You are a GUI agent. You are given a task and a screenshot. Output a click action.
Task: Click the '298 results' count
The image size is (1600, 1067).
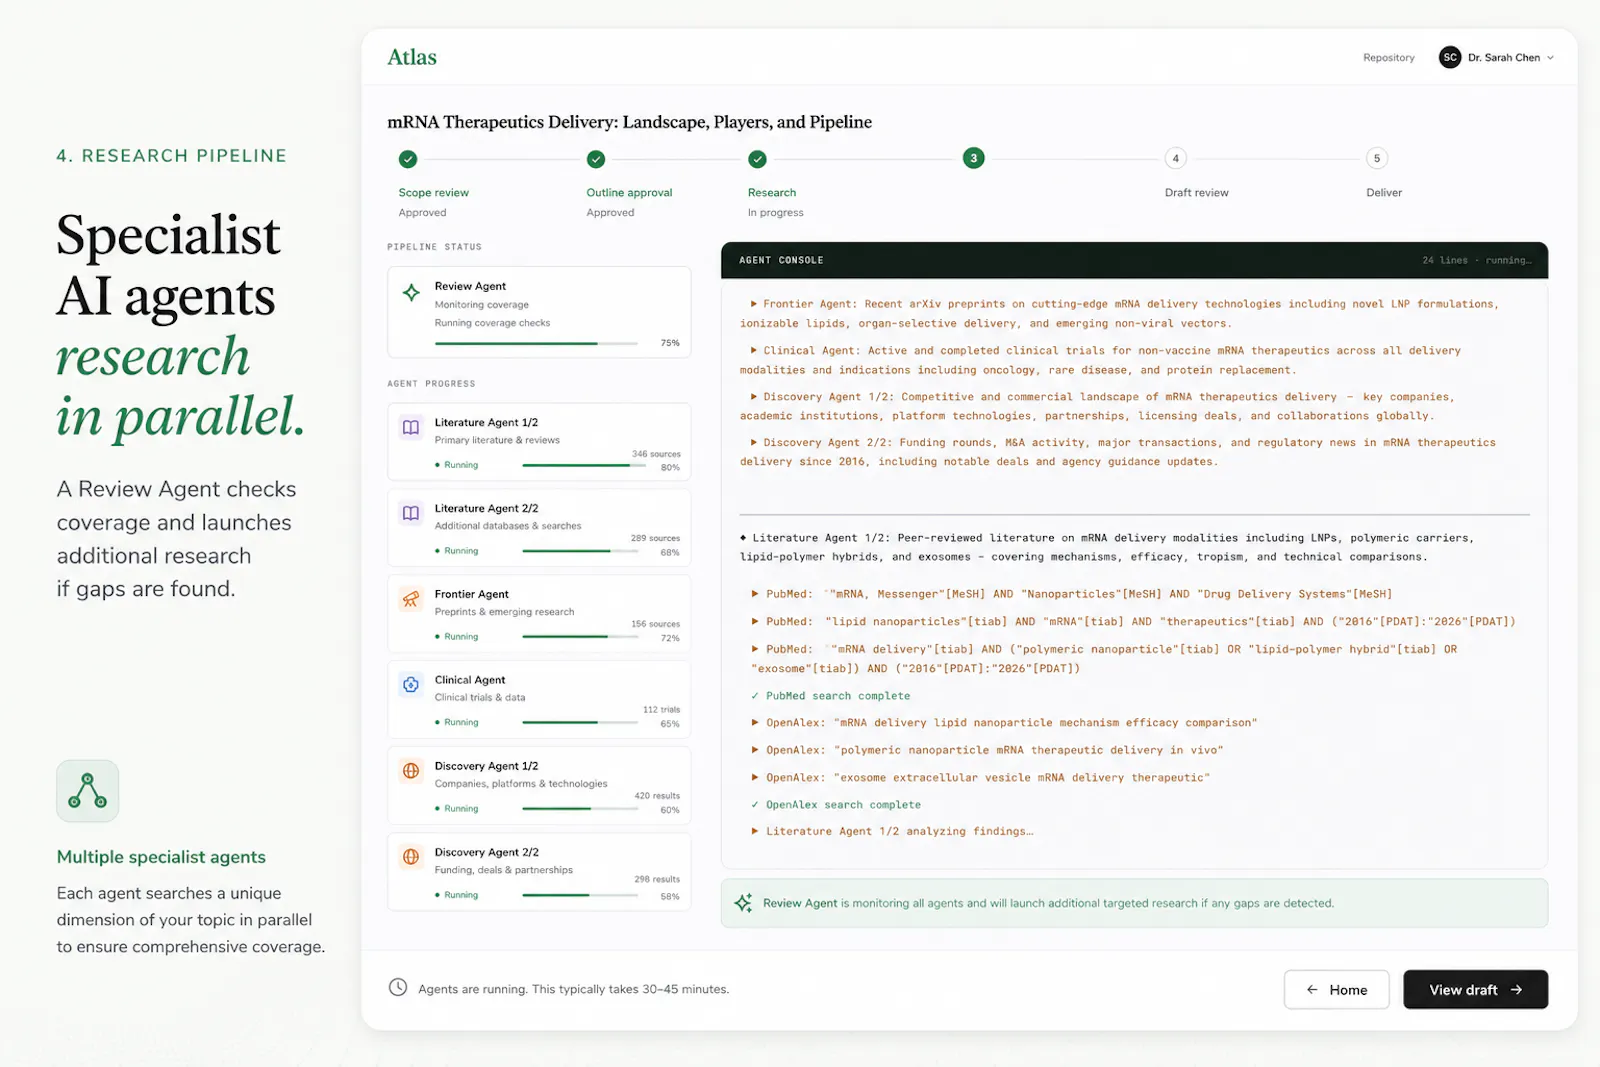click(x=657, y=880)
